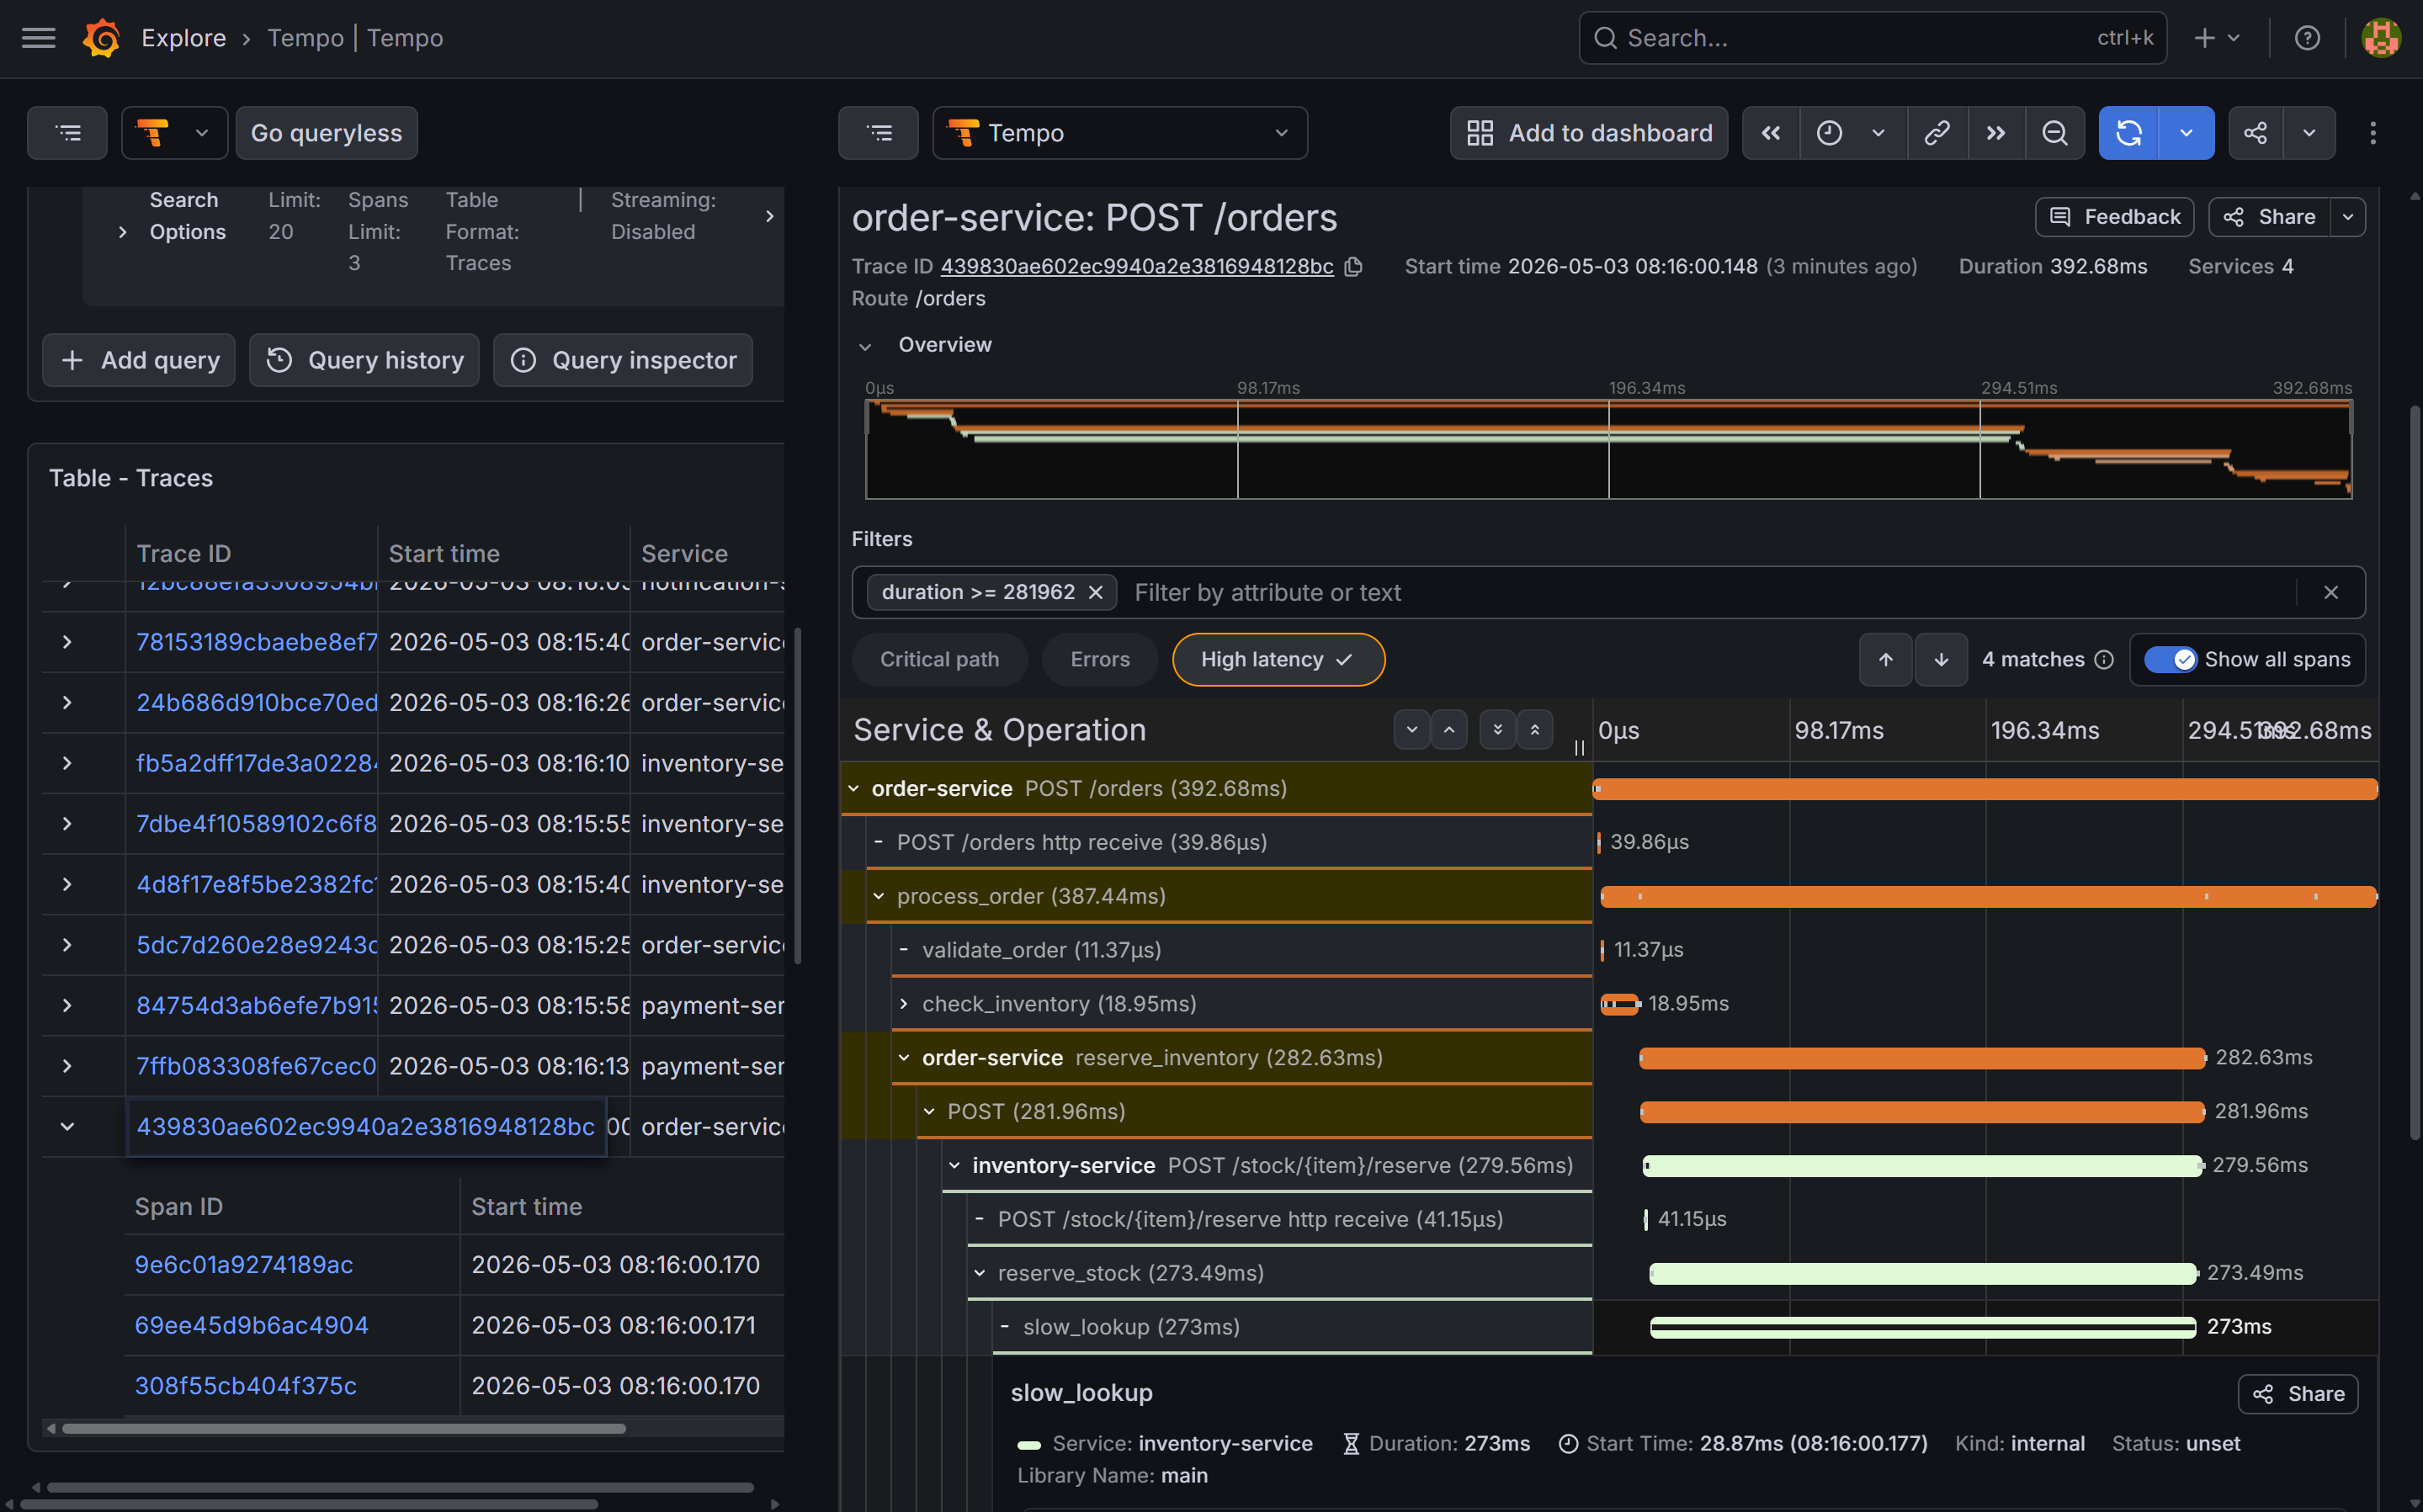Image resolution: width=2423 pixels, height=1512 pixels.
Task: Open span ID 9e6c01a9274189ac link
Action: [x=244, y=1265]
